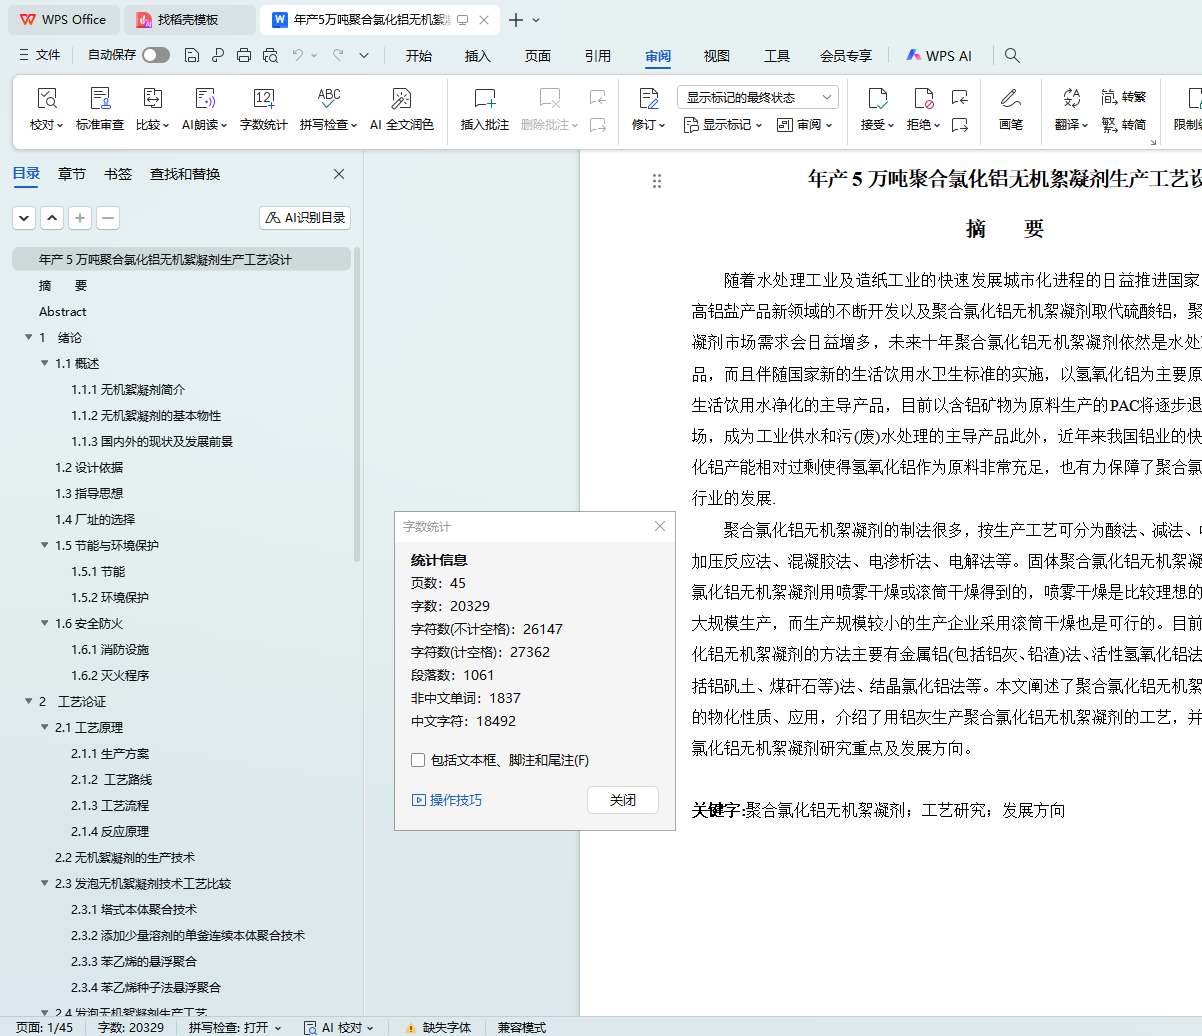Close the navigation pane with the X
Image resolution: width=1202 pixels, height=1036 pixels.
pyautogui.click(x=339, y=174)
